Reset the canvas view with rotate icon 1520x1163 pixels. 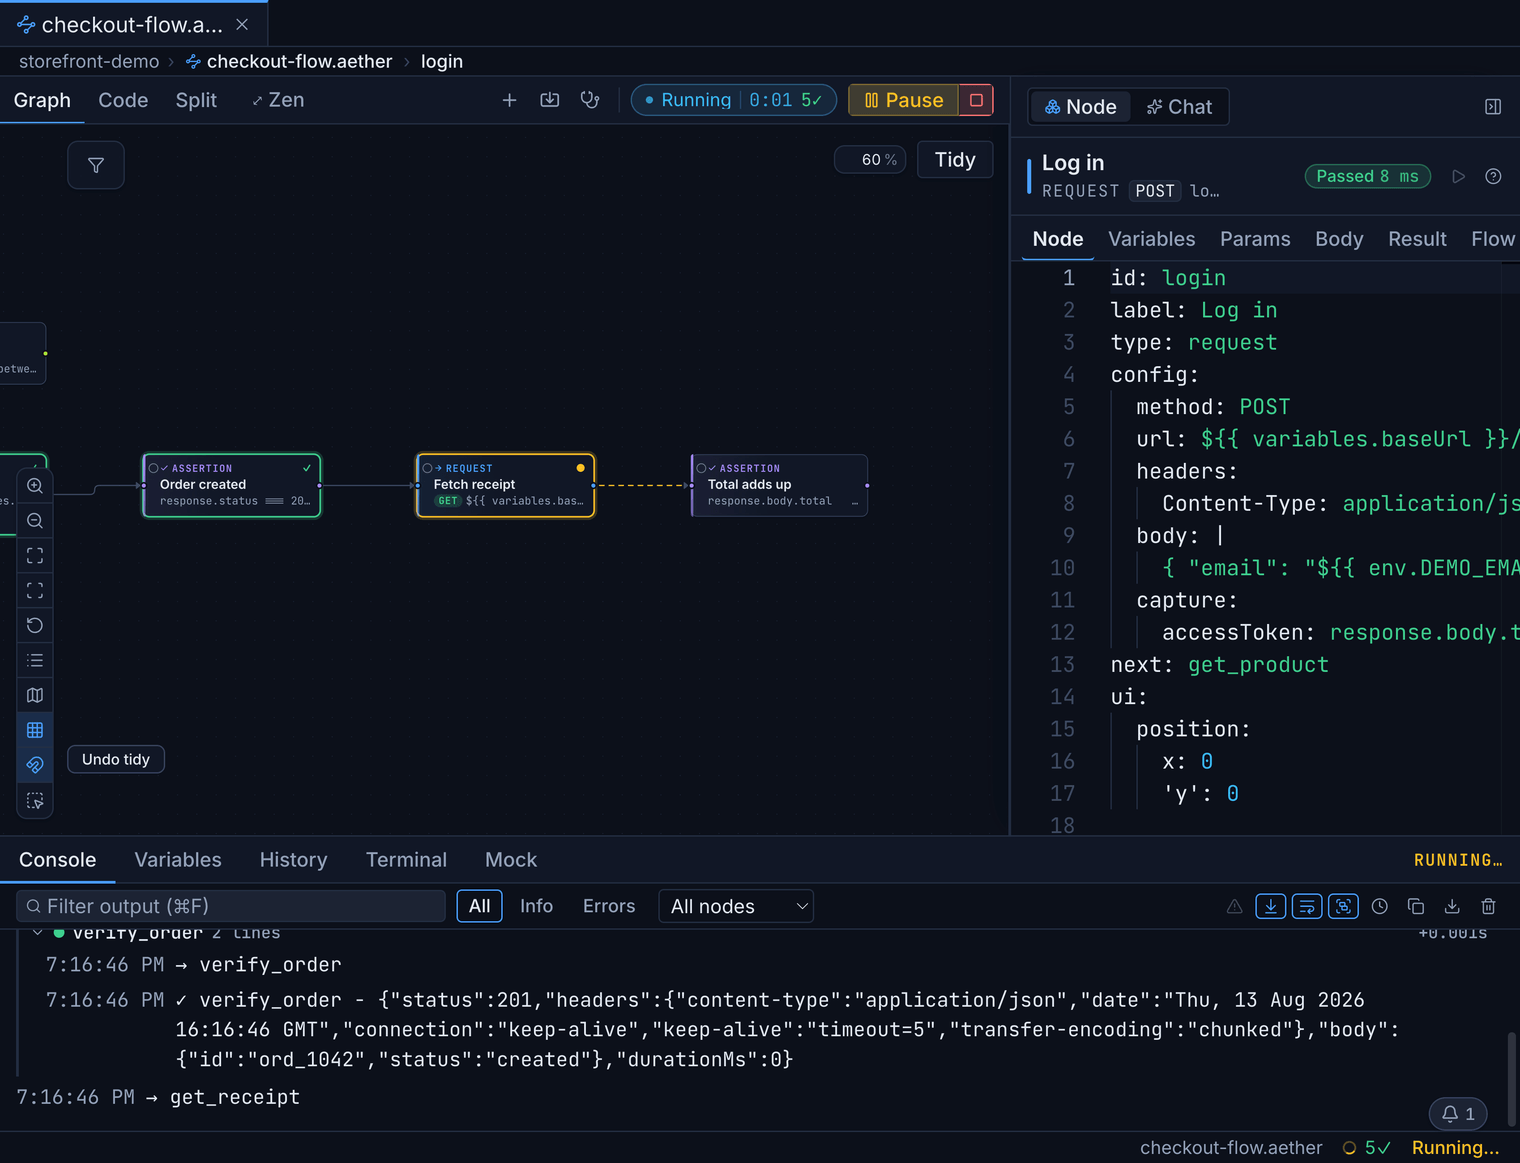pos(35,625)
